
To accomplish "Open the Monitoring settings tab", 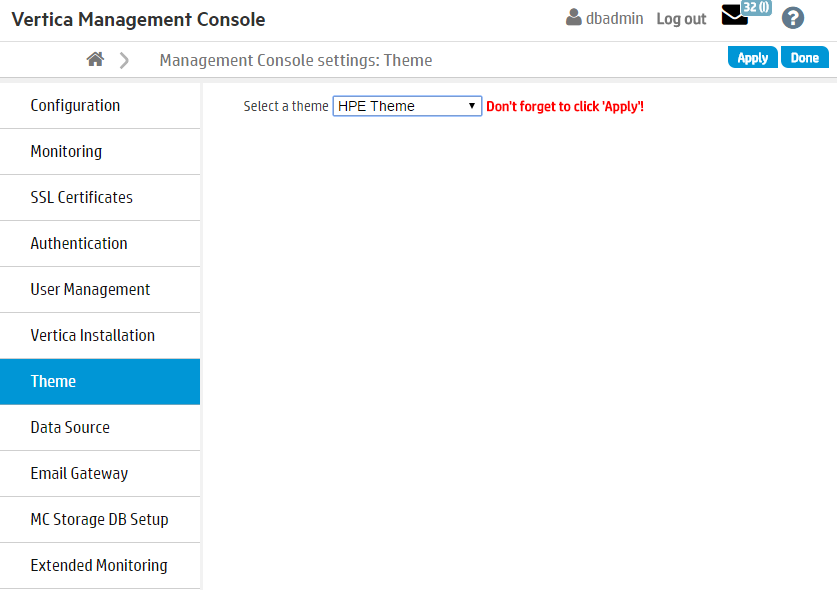I will [x=100, y=152].
